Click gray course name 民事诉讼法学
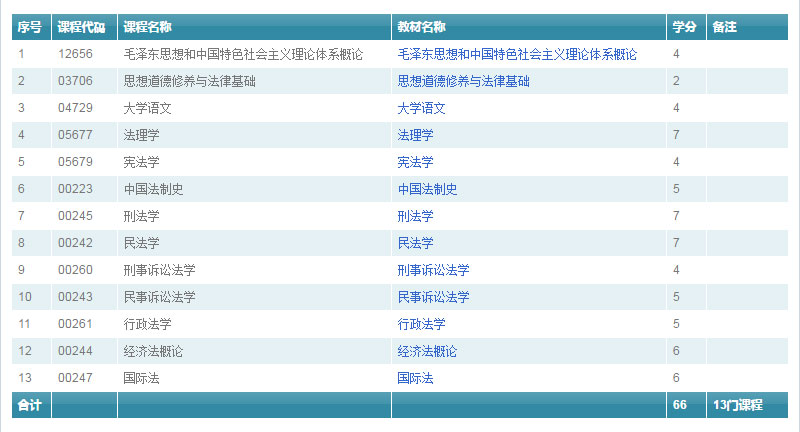Viewport: 800px width, 432px height. click(159, 297)
